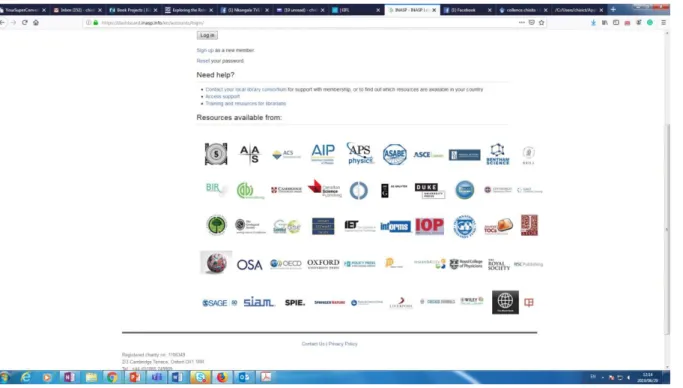This screenshot has width=683, height=388.
Task: Switch to the Inbox browser tab
Action: tap(78, 10)
